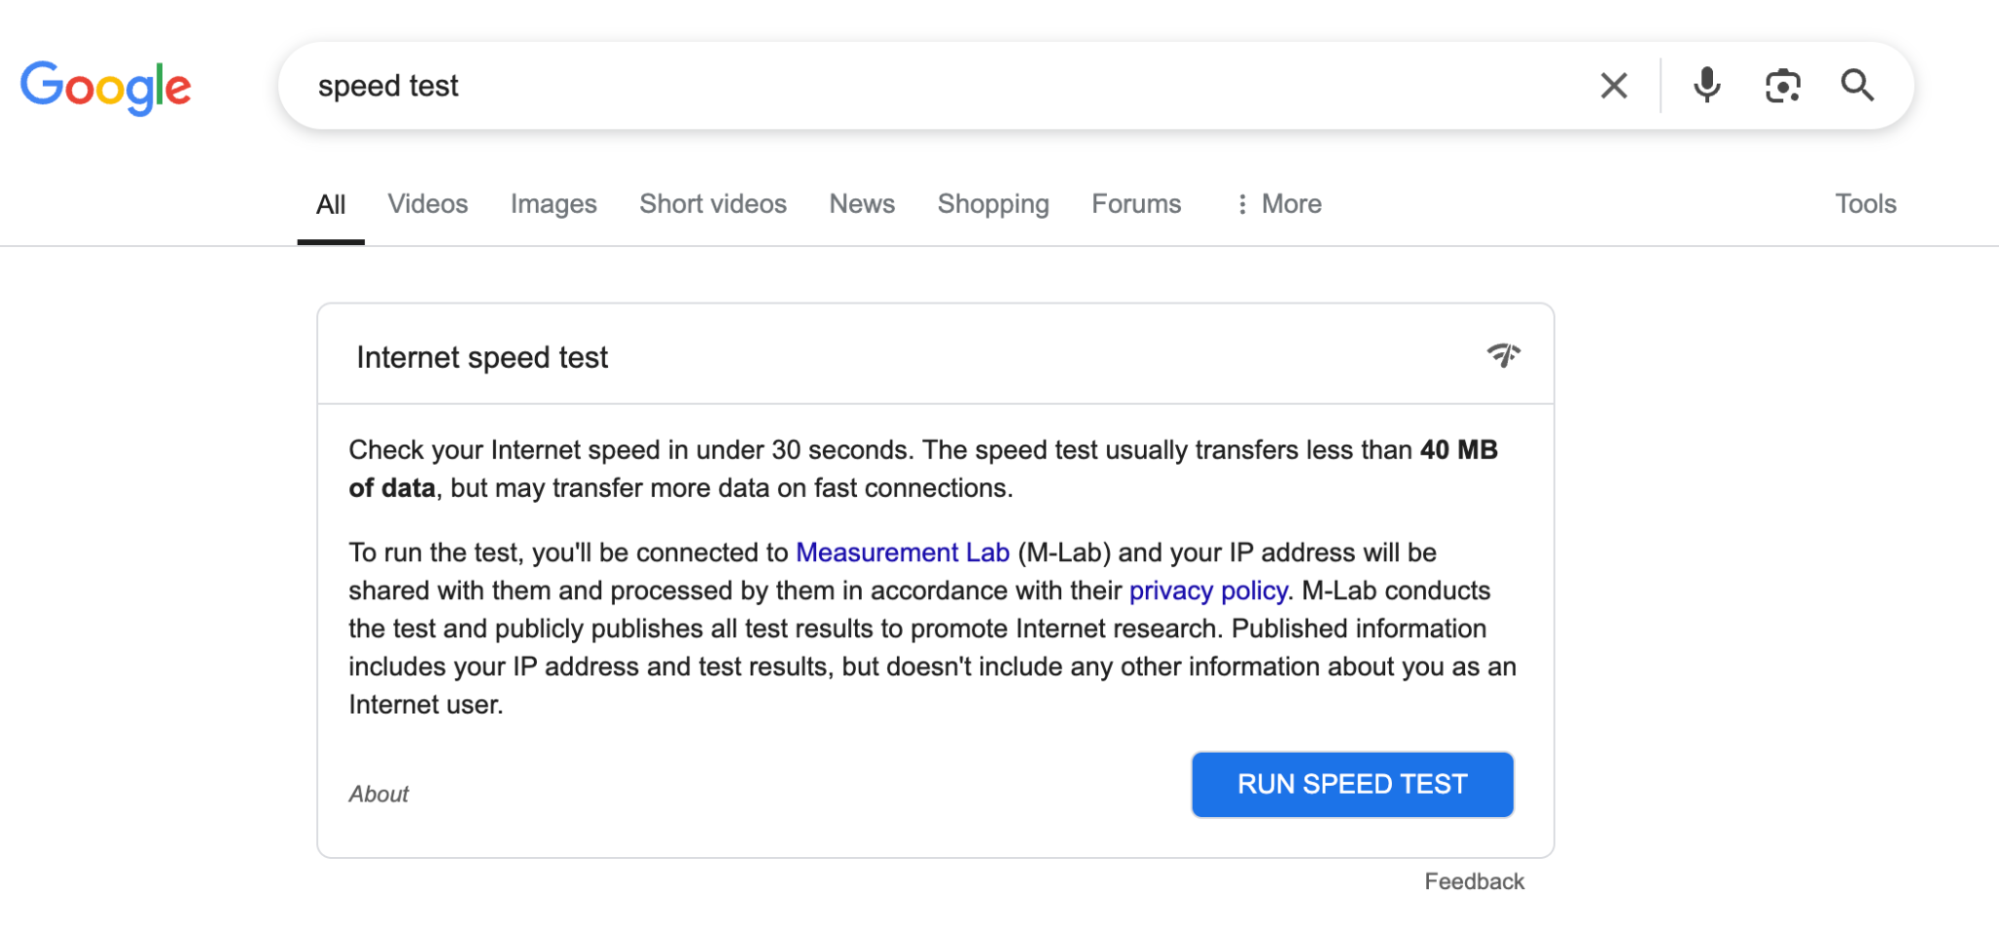Open M-Lab's privacy policy link

pos(1207,590)
